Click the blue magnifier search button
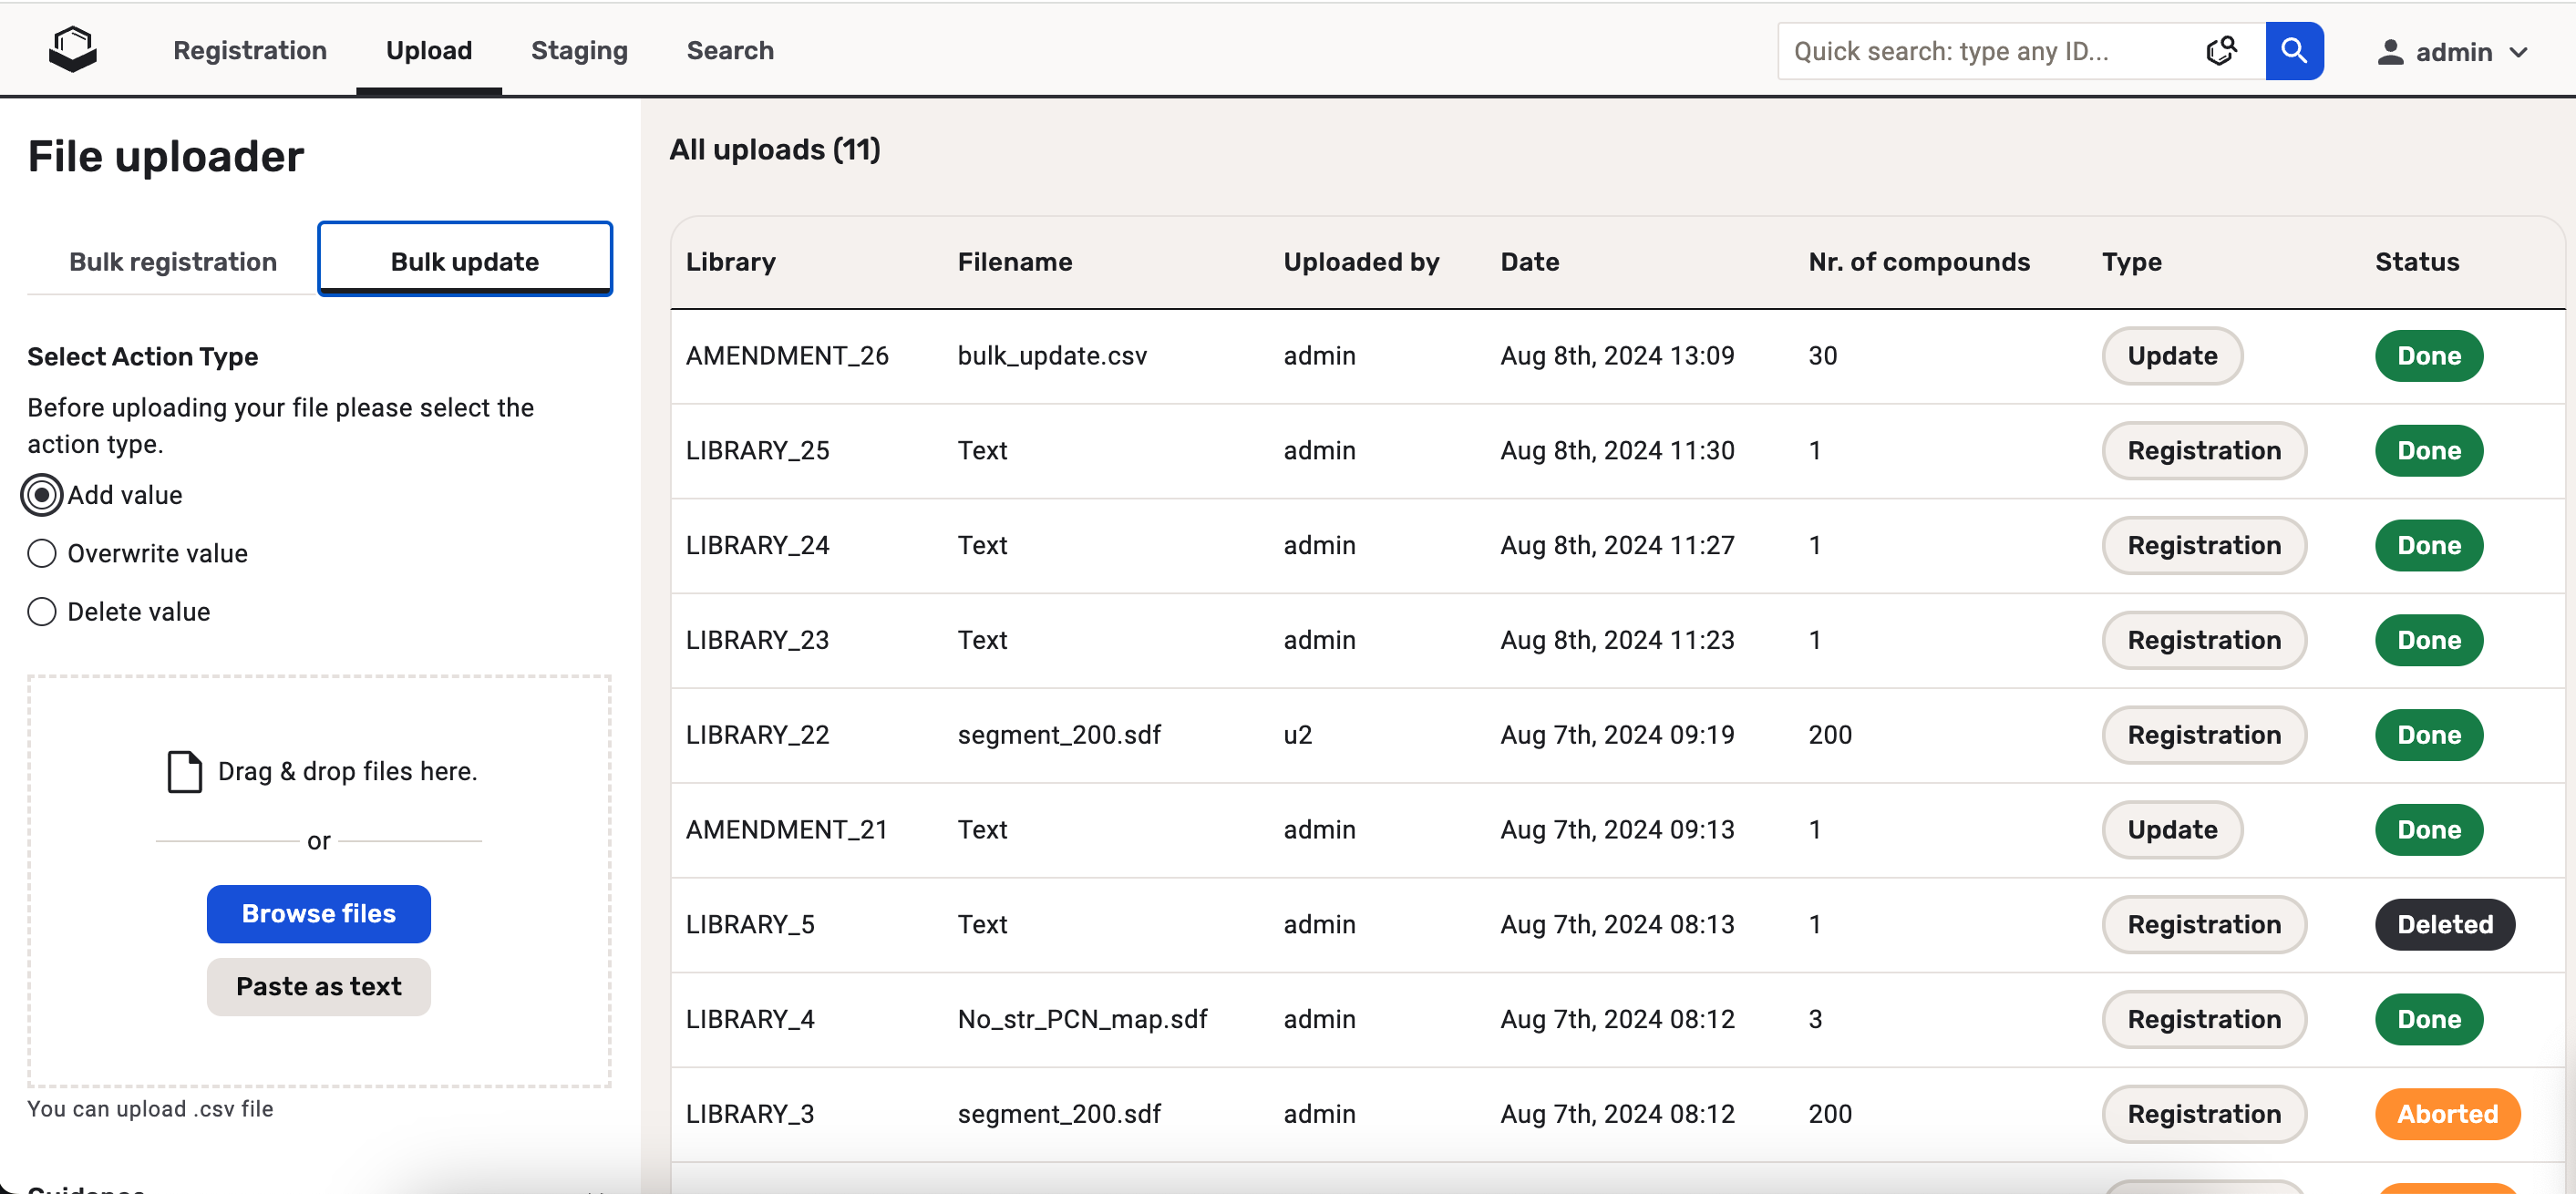Screen dimensions: 2576x1194 (x=2294, y=51)
